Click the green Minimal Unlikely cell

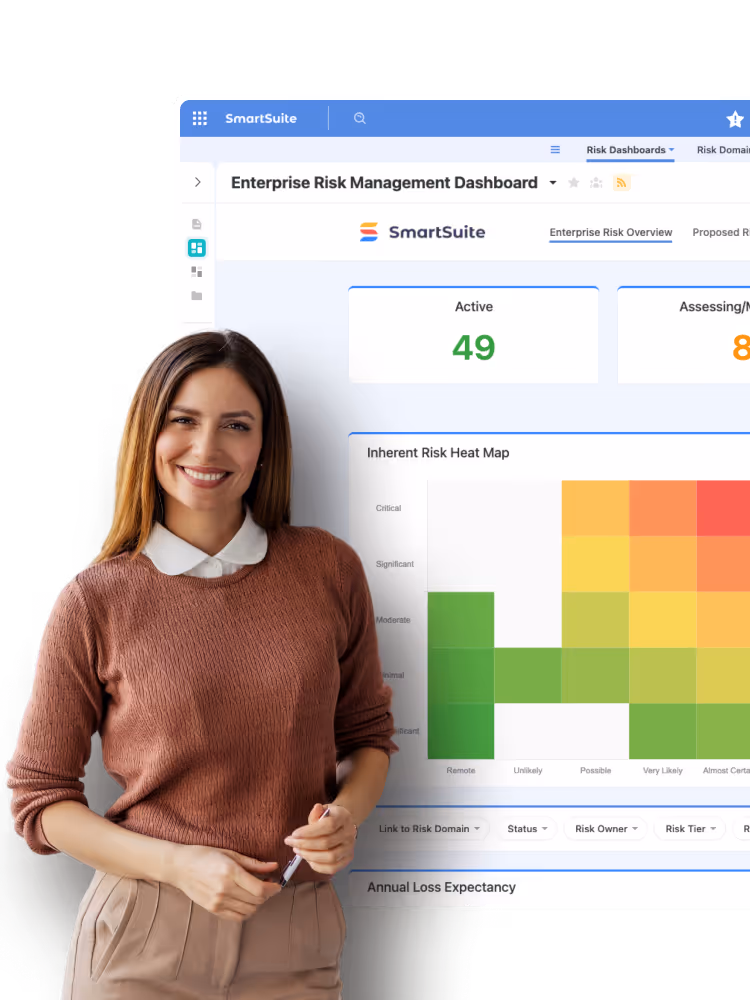(x=527, y=675)
